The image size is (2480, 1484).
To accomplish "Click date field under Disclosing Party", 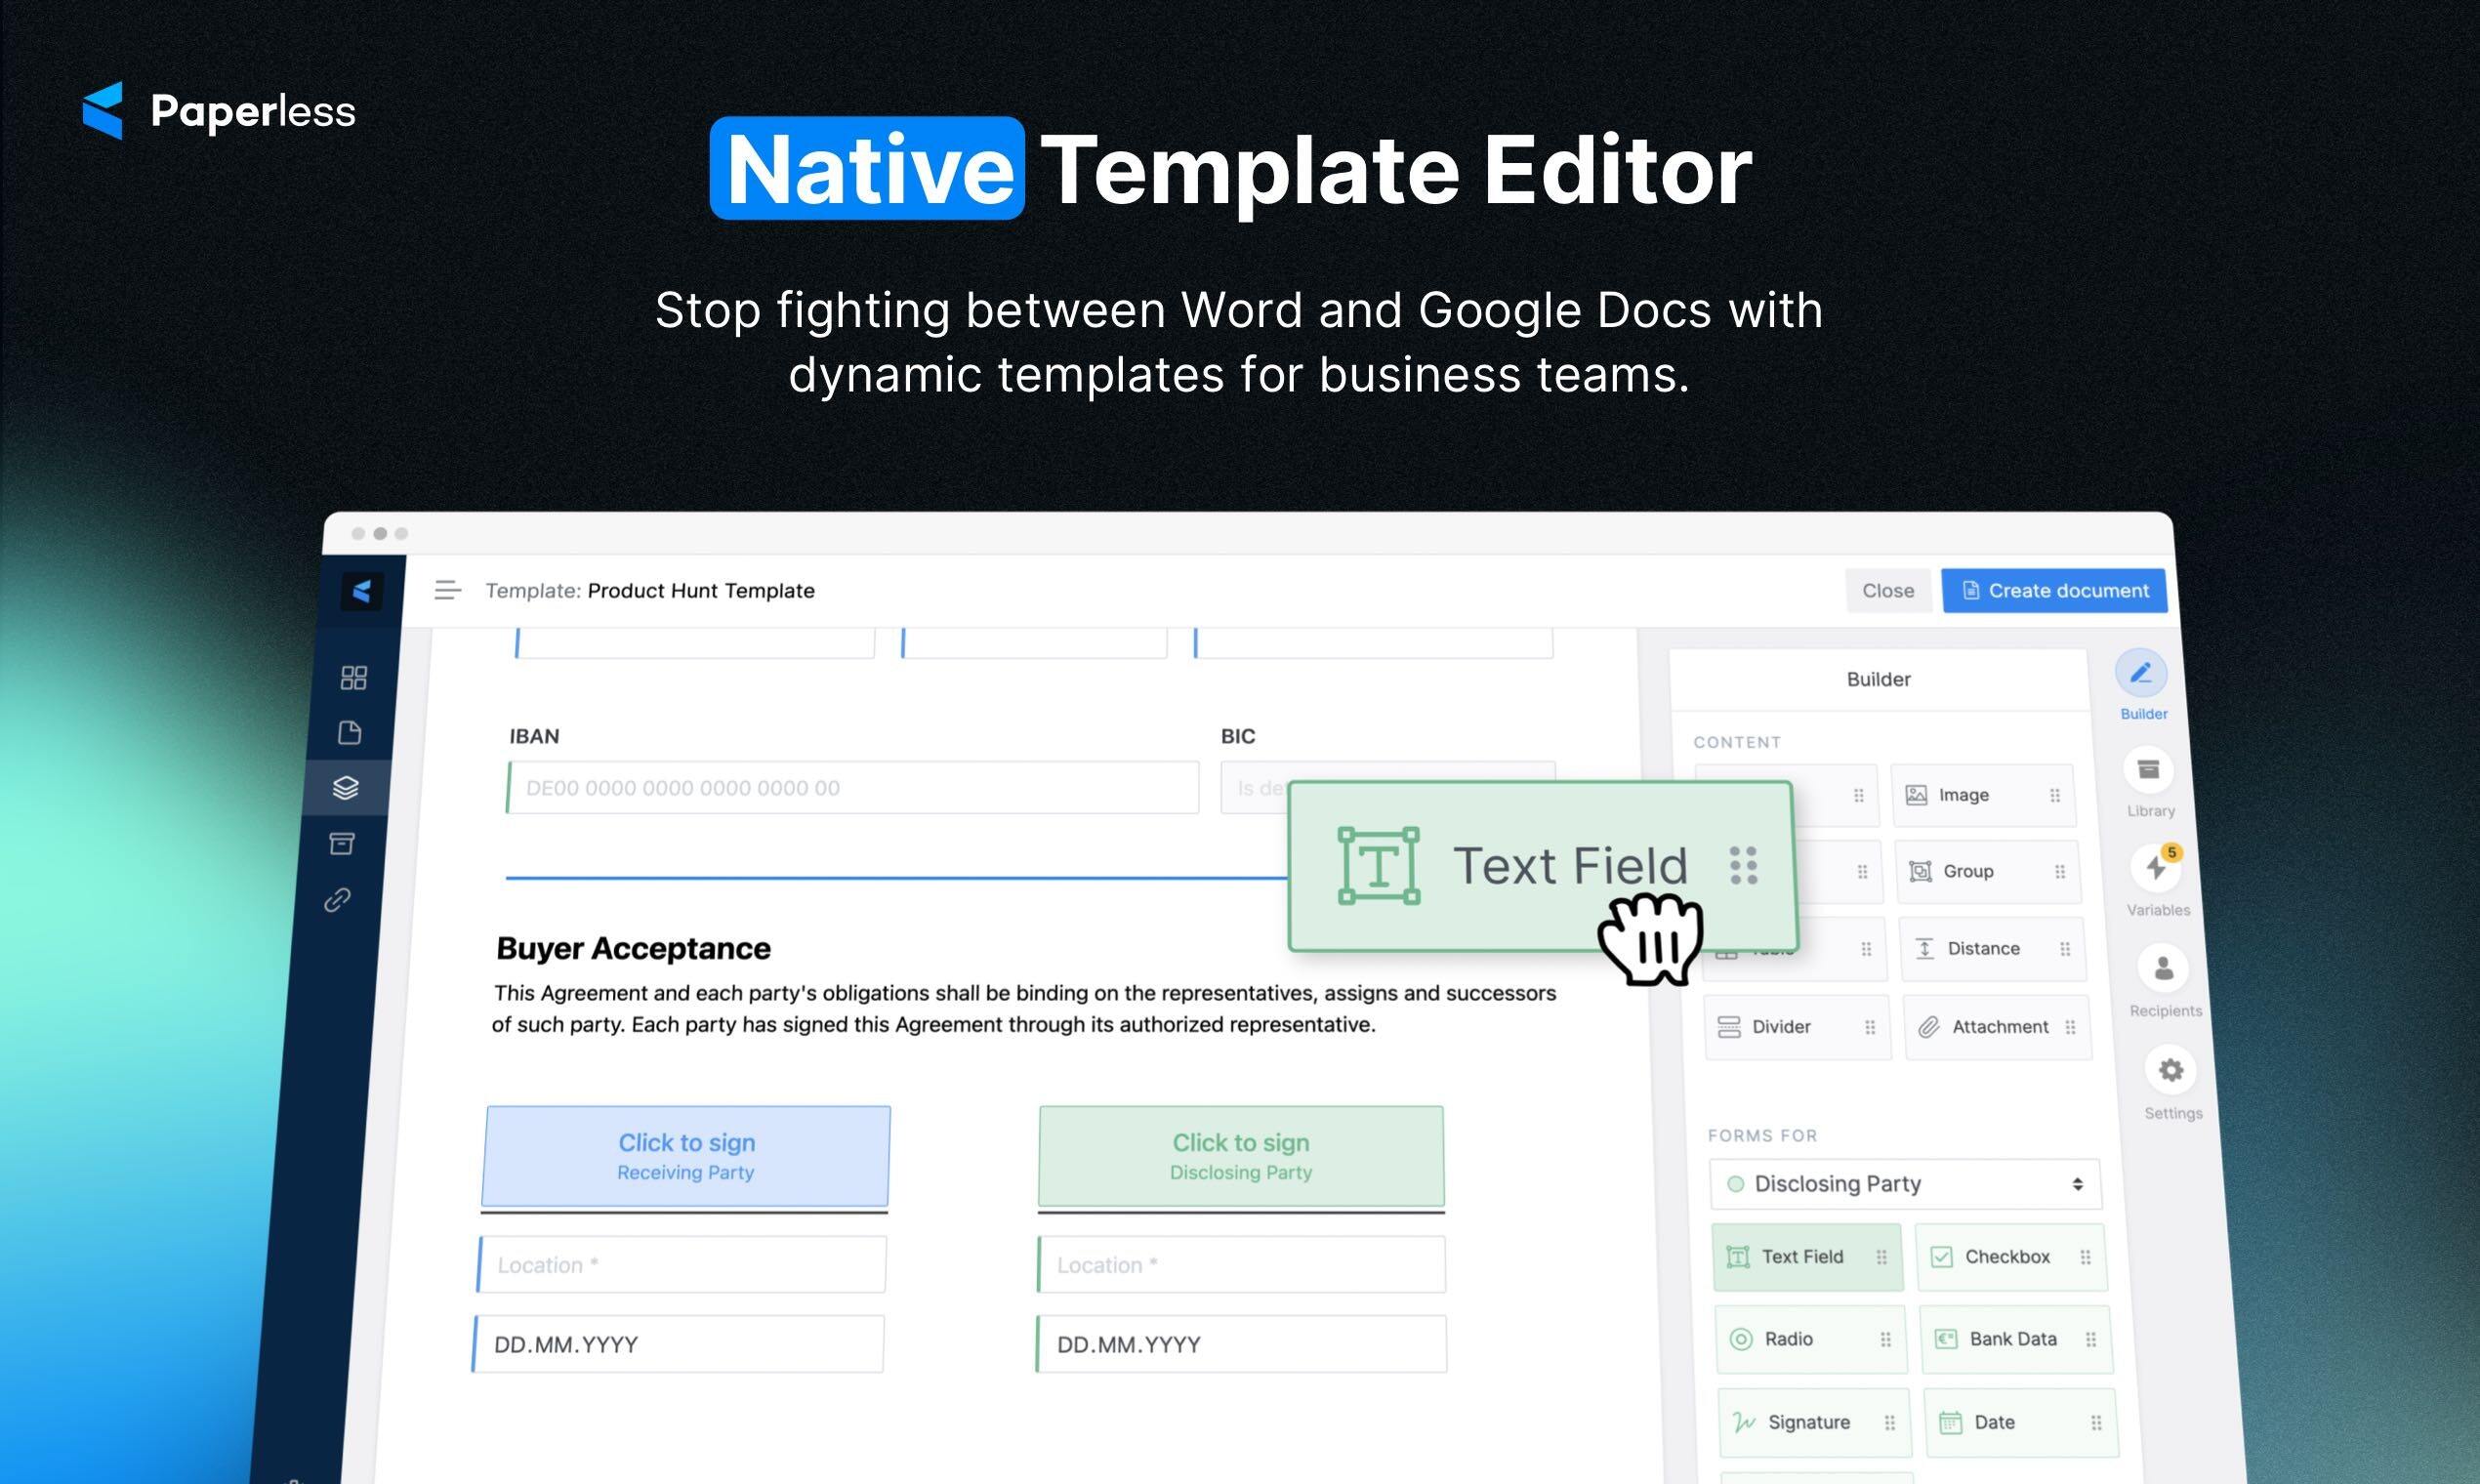I will [x=1241, y=1344].
